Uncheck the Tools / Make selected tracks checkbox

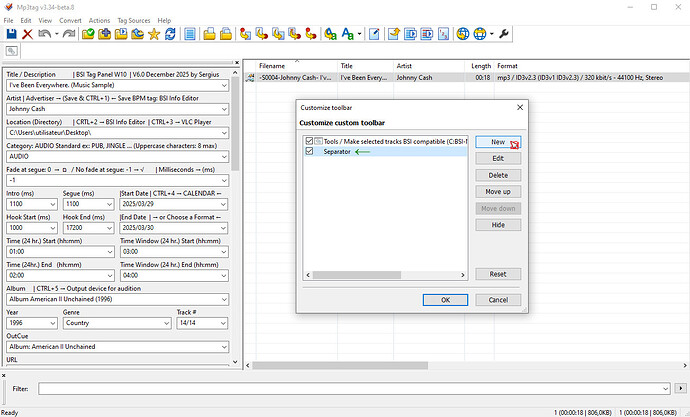309,141
